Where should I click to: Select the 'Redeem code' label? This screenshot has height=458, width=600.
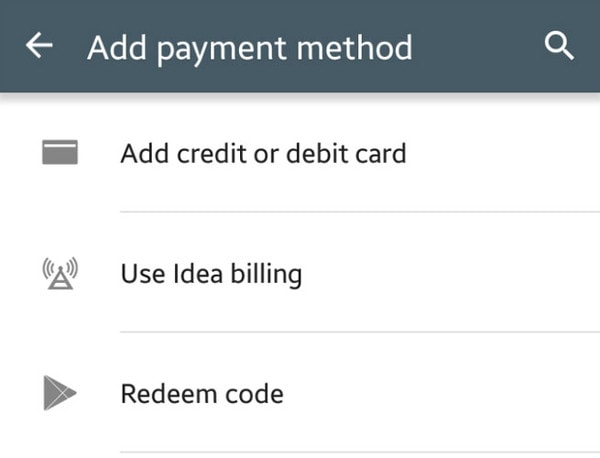[x=202, y=394]
